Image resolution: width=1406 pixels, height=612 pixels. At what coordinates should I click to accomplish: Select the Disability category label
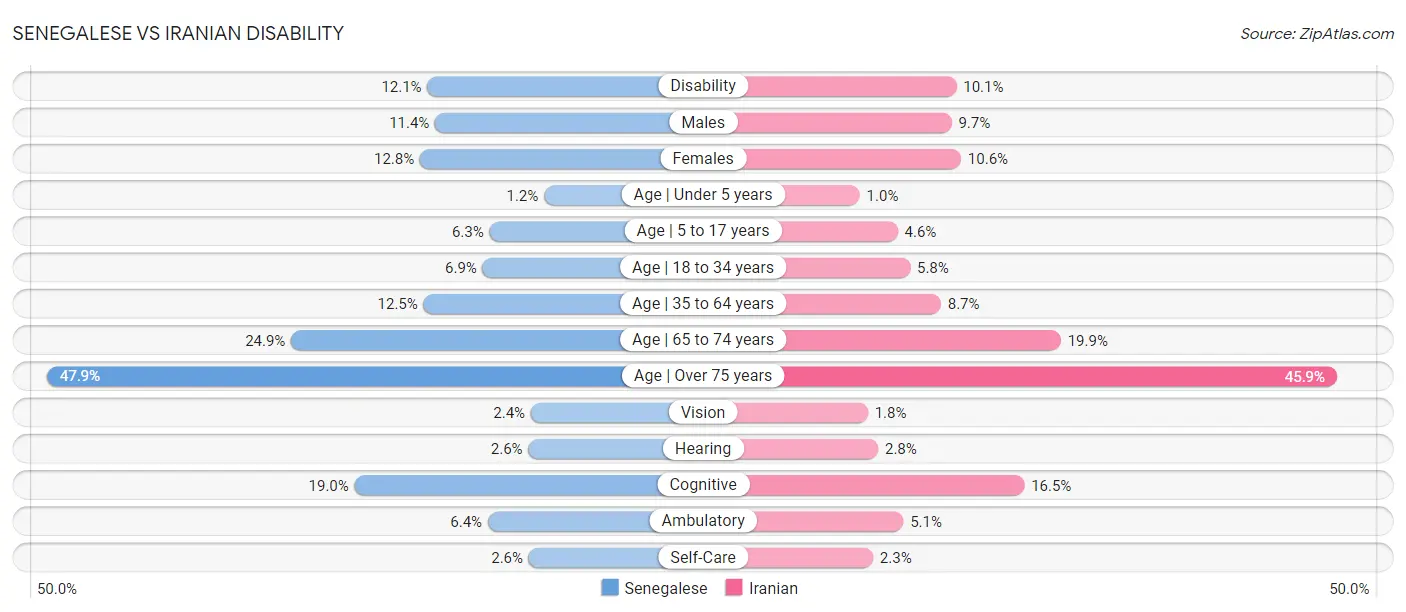703,86
